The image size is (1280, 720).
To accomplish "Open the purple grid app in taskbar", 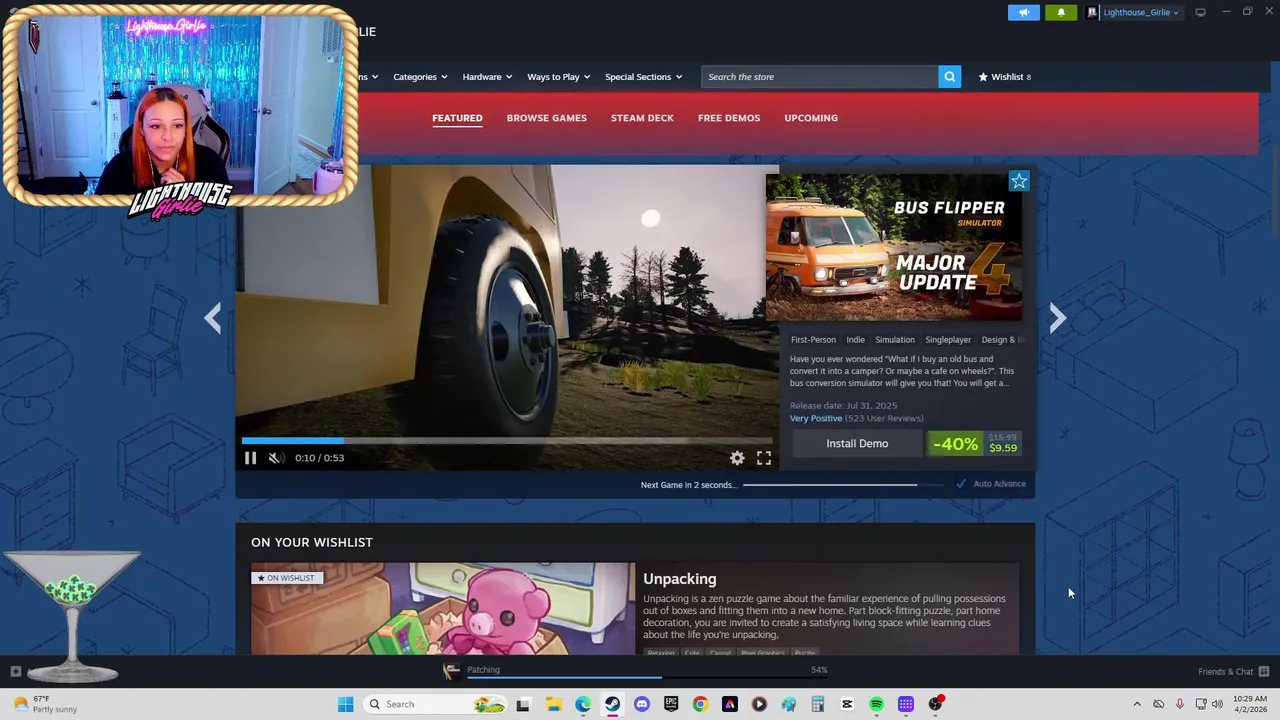I will click(906, 704).
